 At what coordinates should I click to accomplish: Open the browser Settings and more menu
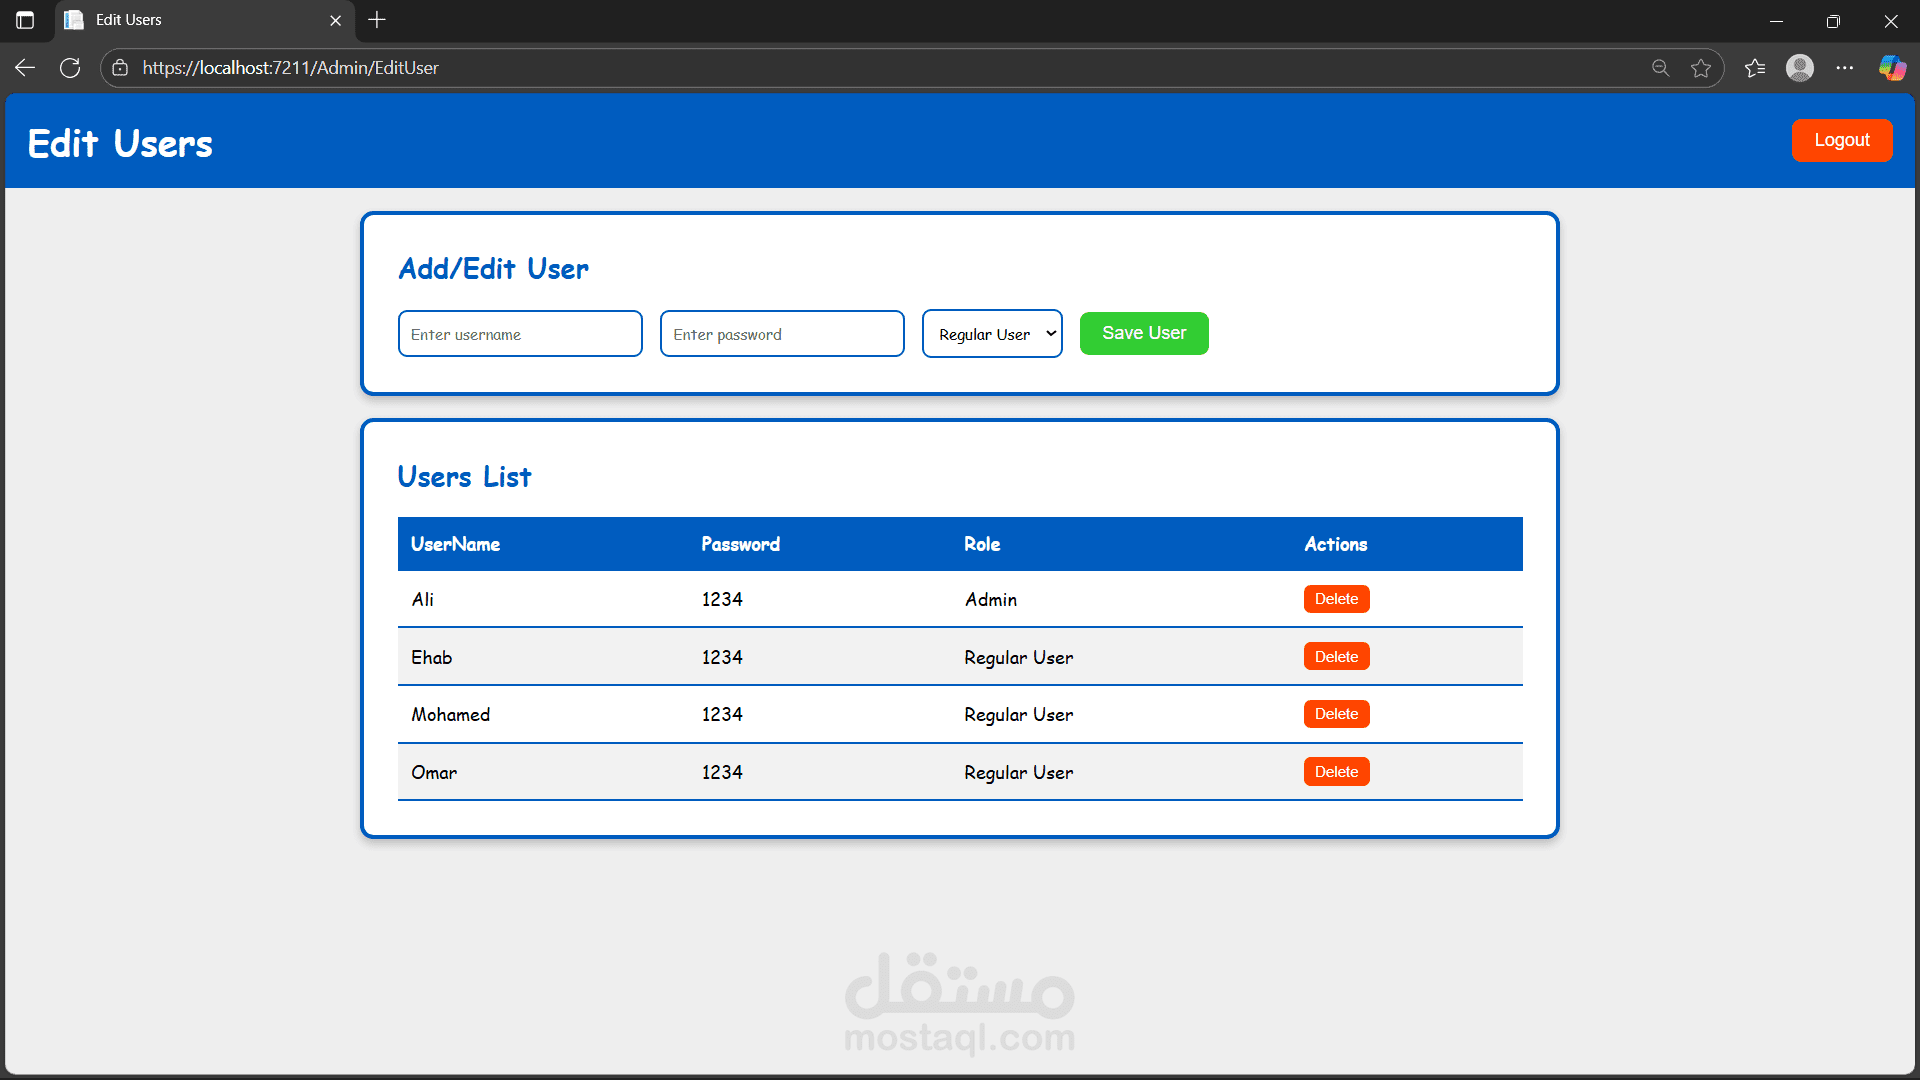[x=1845, y=68]
